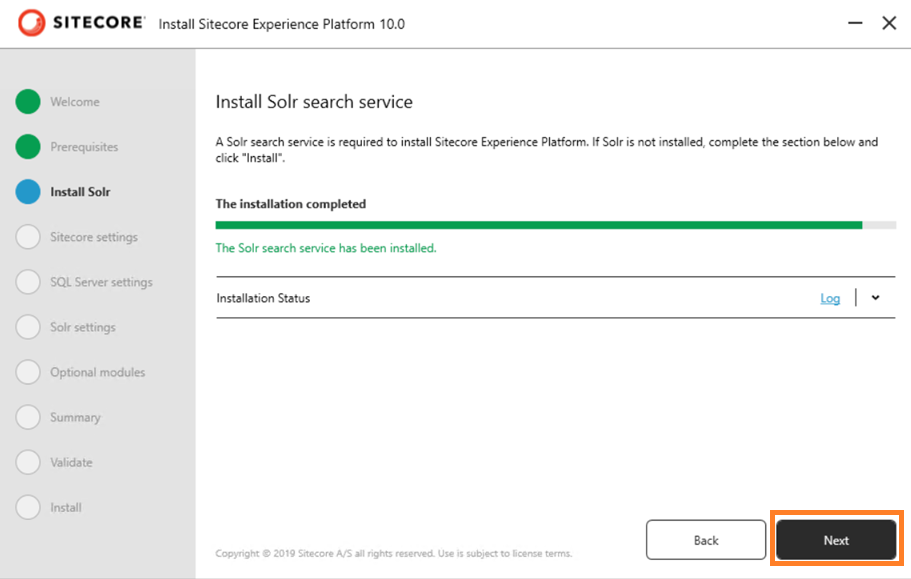The image size is (911, 579).
Task: Select the SQL Server settings step label
Action: pyautogui.click(x=101, y=282)
